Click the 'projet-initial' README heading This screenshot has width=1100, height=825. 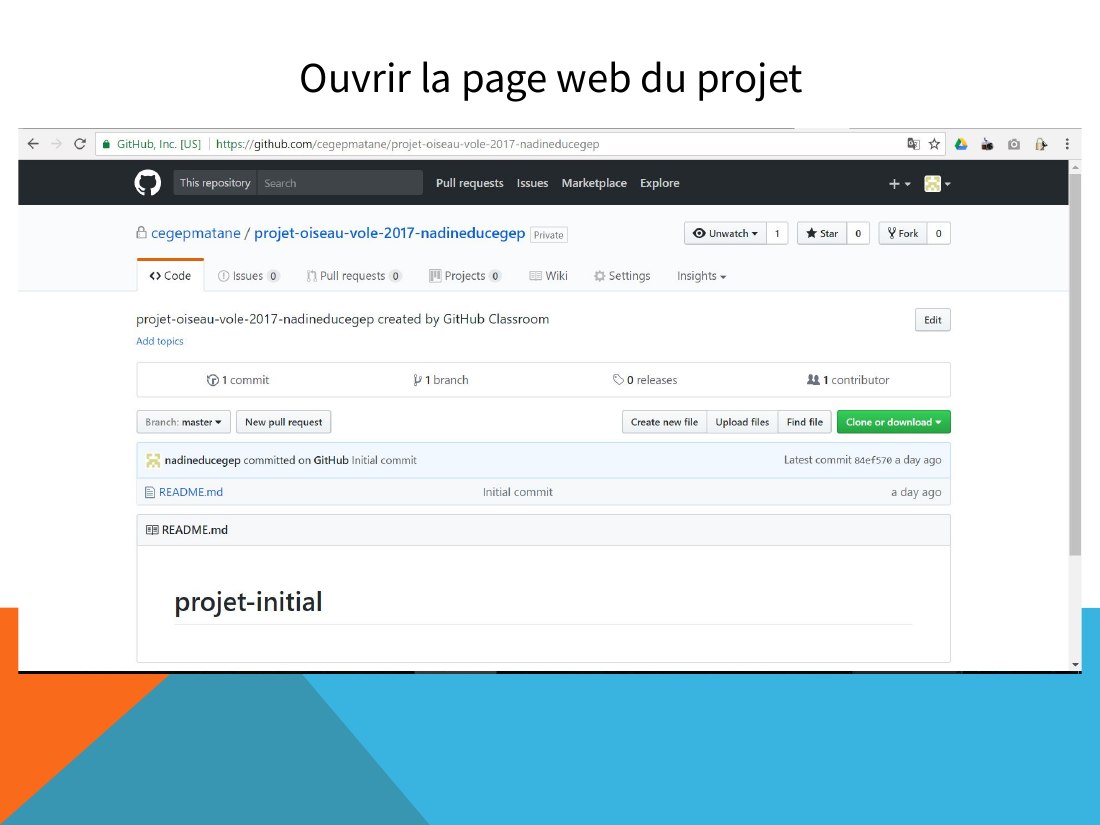tap(248, 602)
